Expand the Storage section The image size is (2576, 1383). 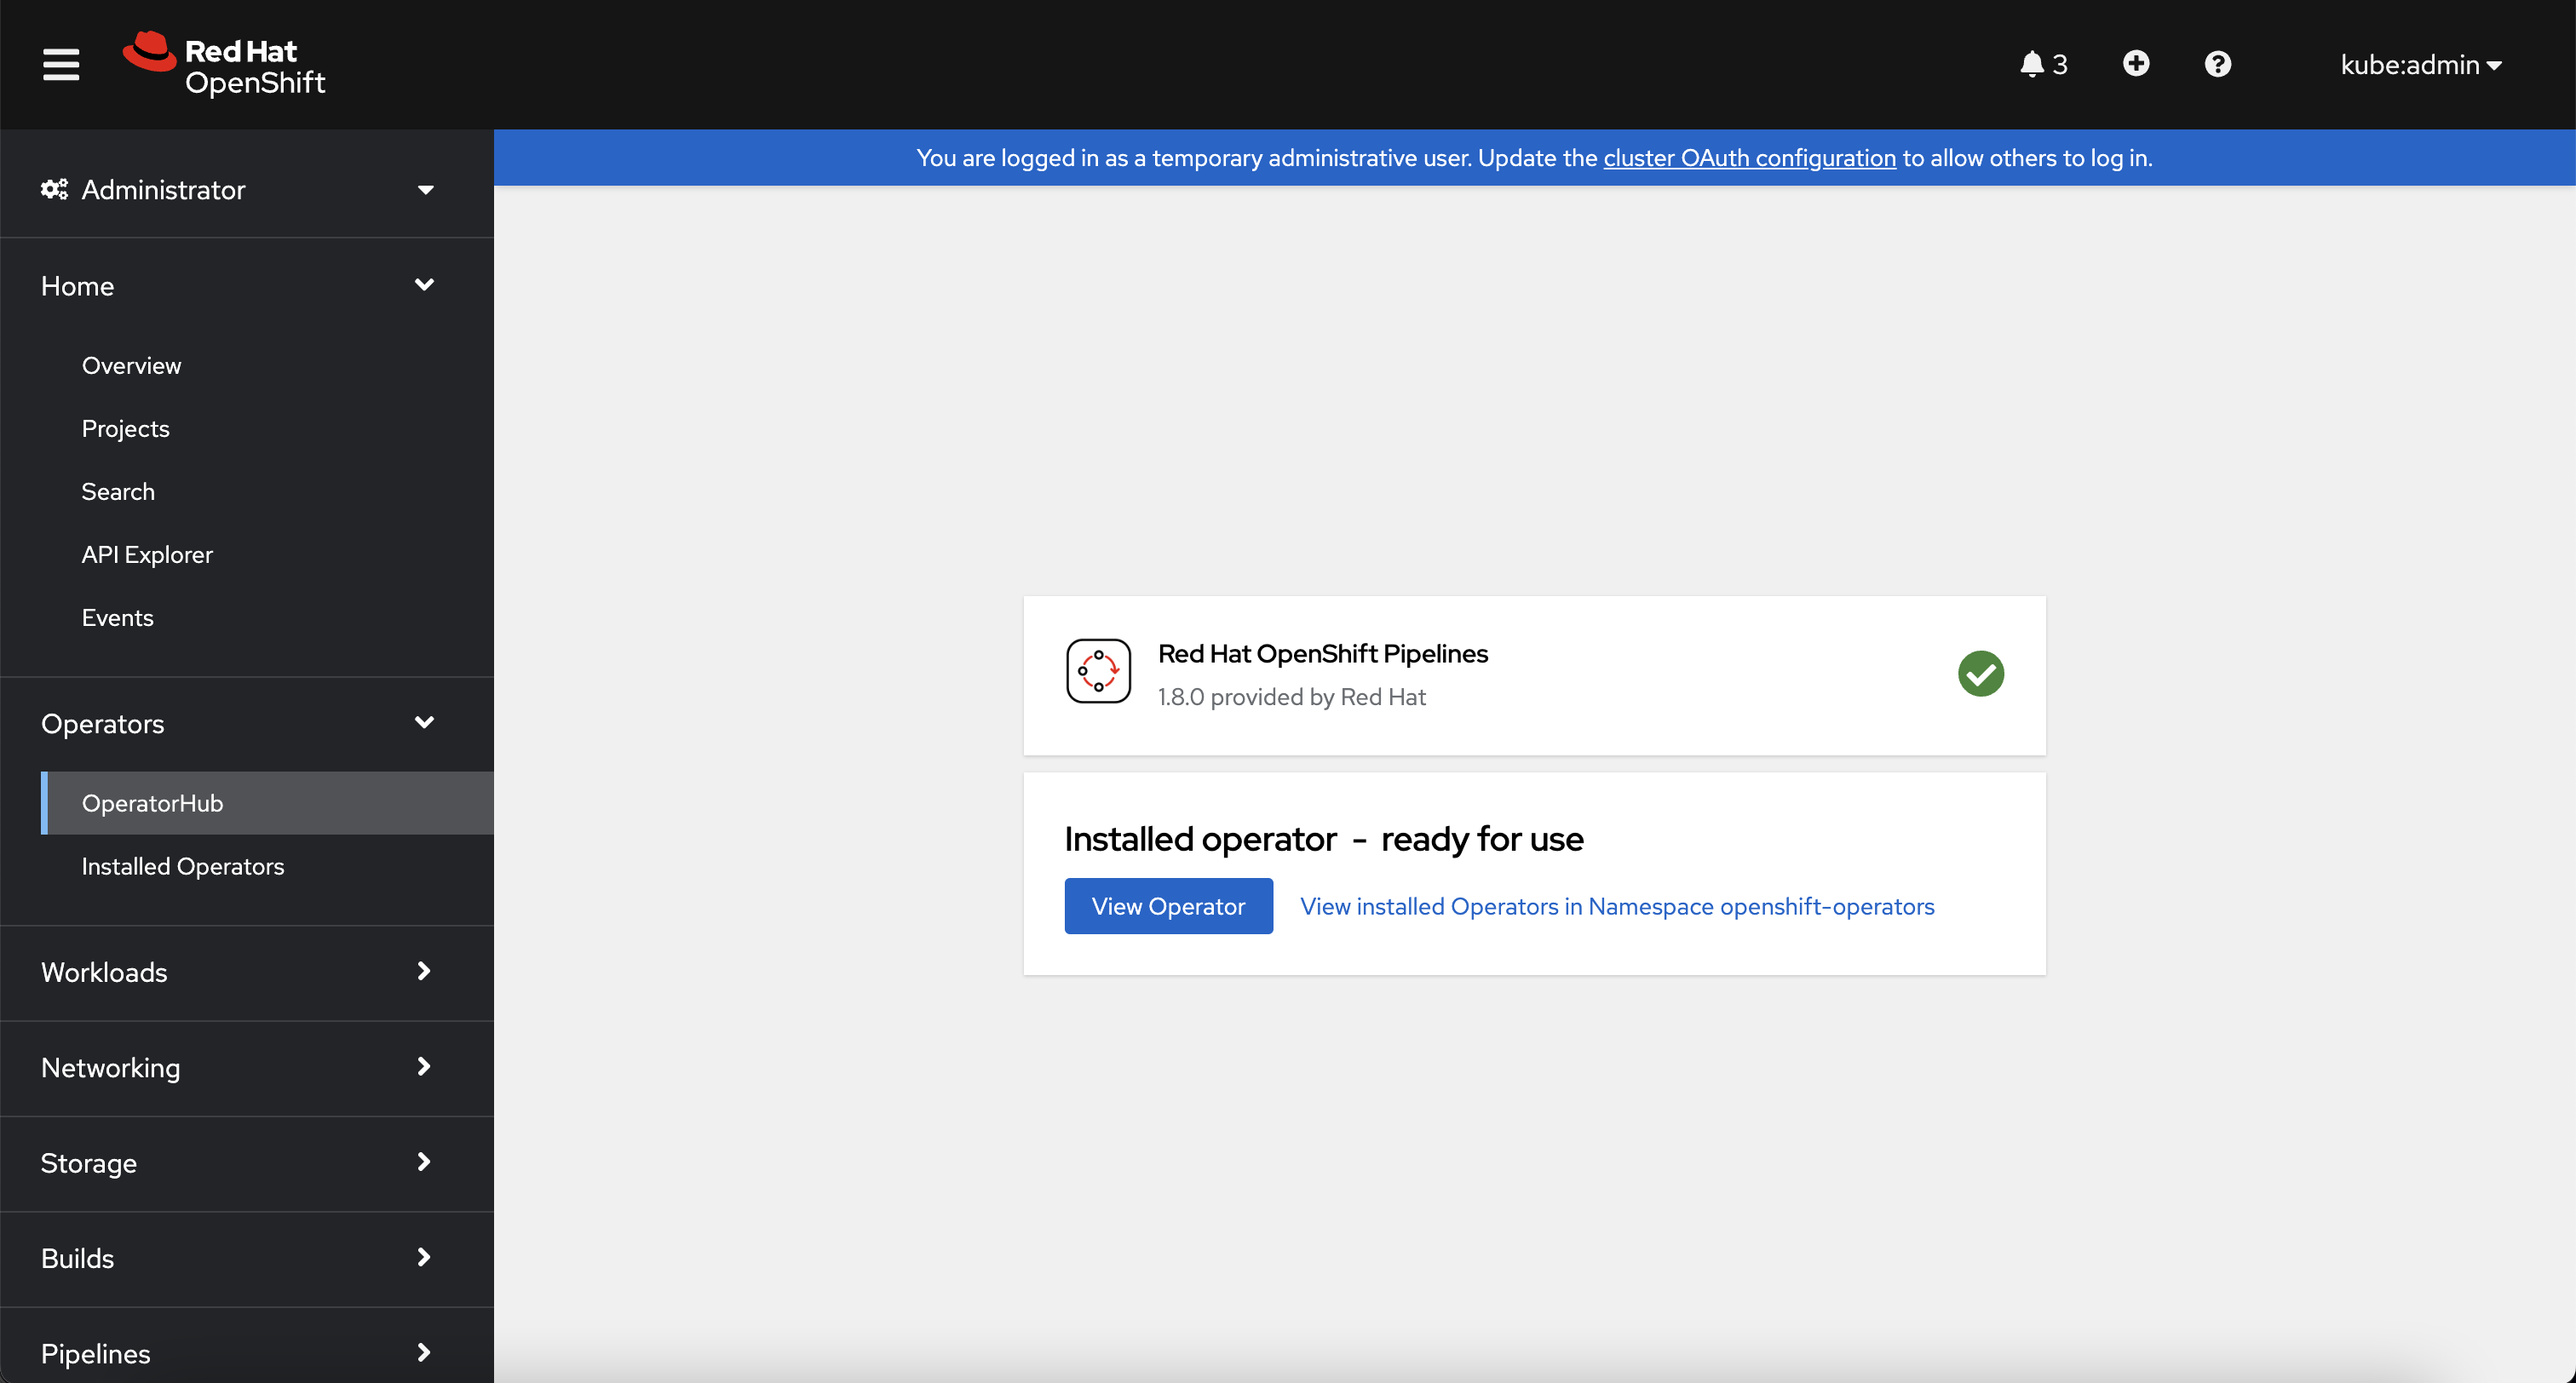pos(247,1163)
